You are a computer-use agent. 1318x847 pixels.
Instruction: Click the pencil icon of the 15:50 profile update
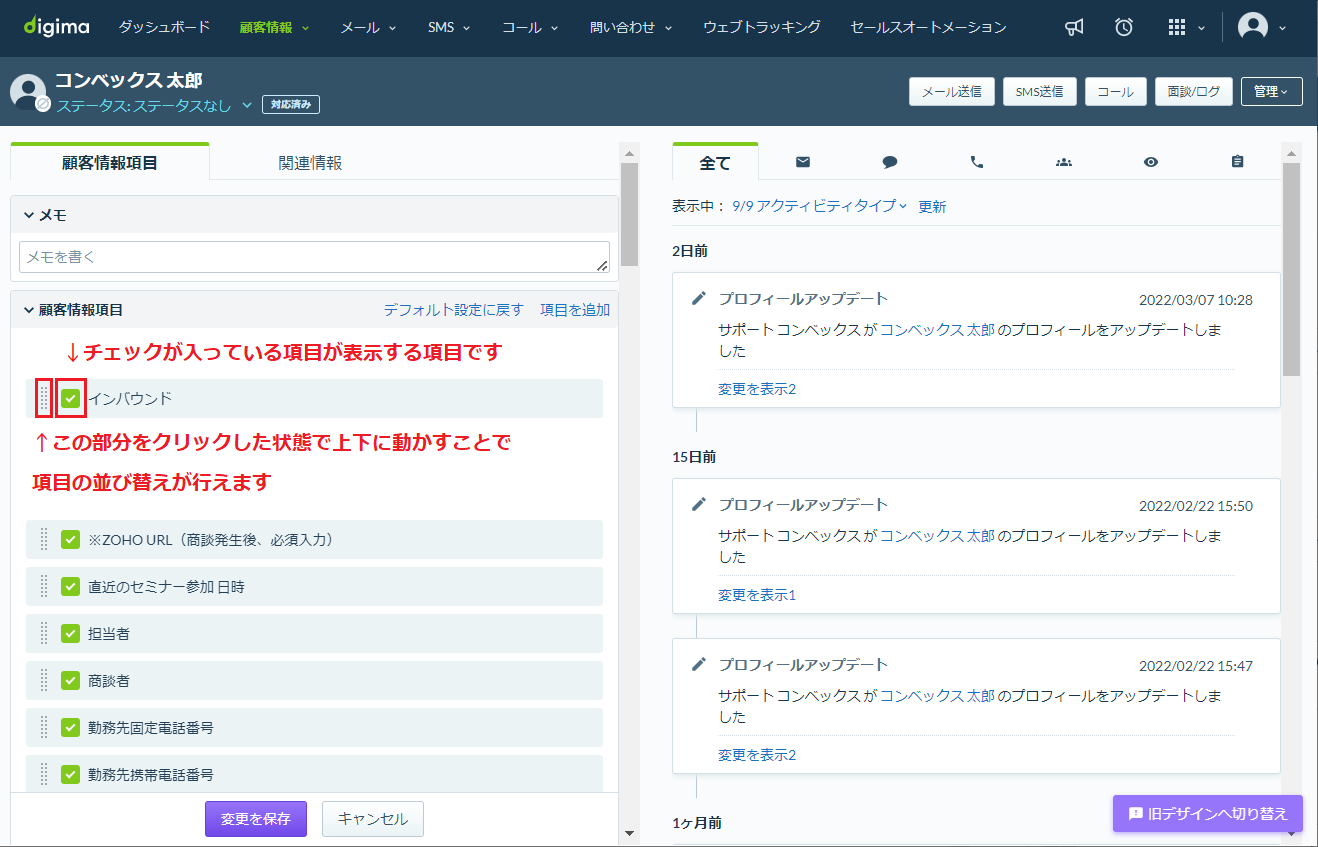699,504
